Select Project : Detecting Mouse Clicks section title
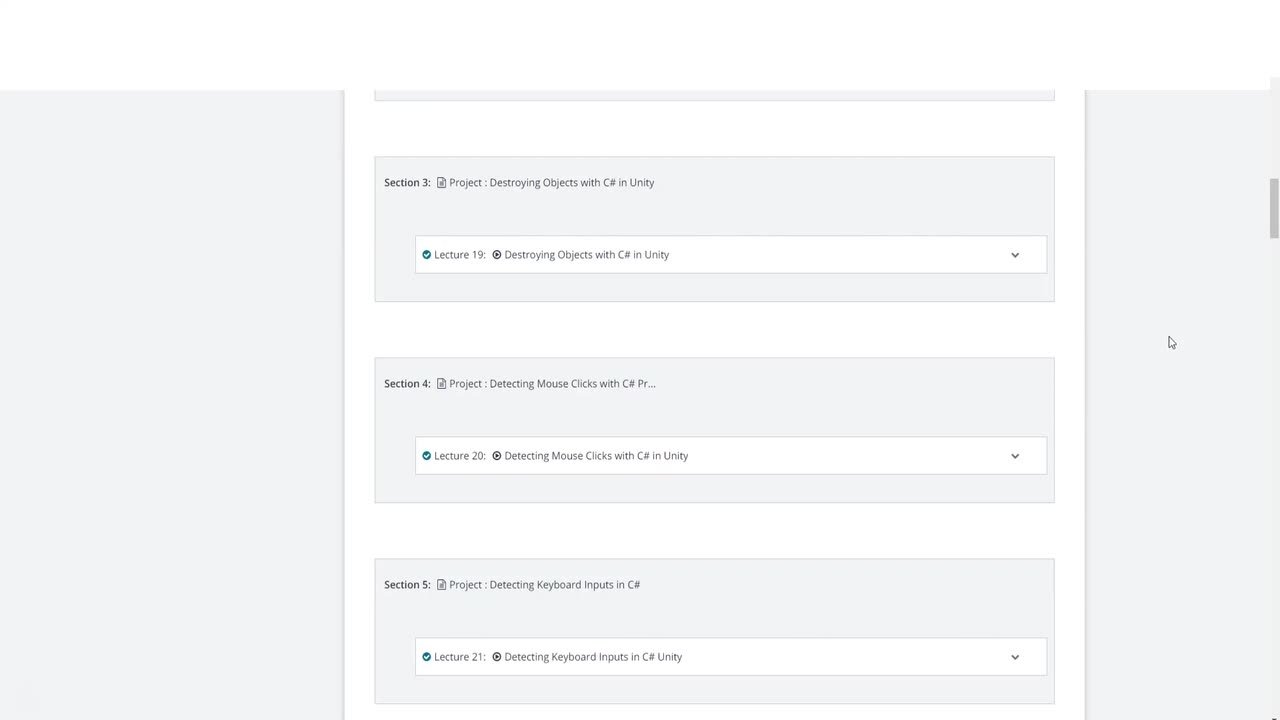This screenshot has height=720, width=1280. coord(552,384)
